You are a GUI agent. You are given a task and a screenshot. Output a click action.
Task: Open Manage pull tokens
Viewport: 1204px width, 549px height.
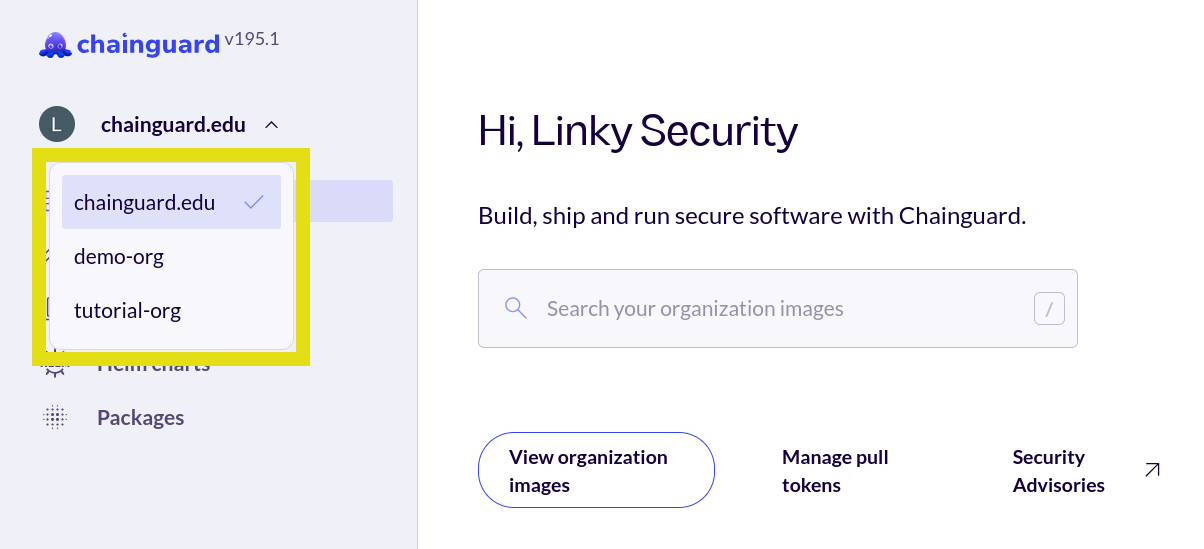pyautogui.click(x=835, y=471)
